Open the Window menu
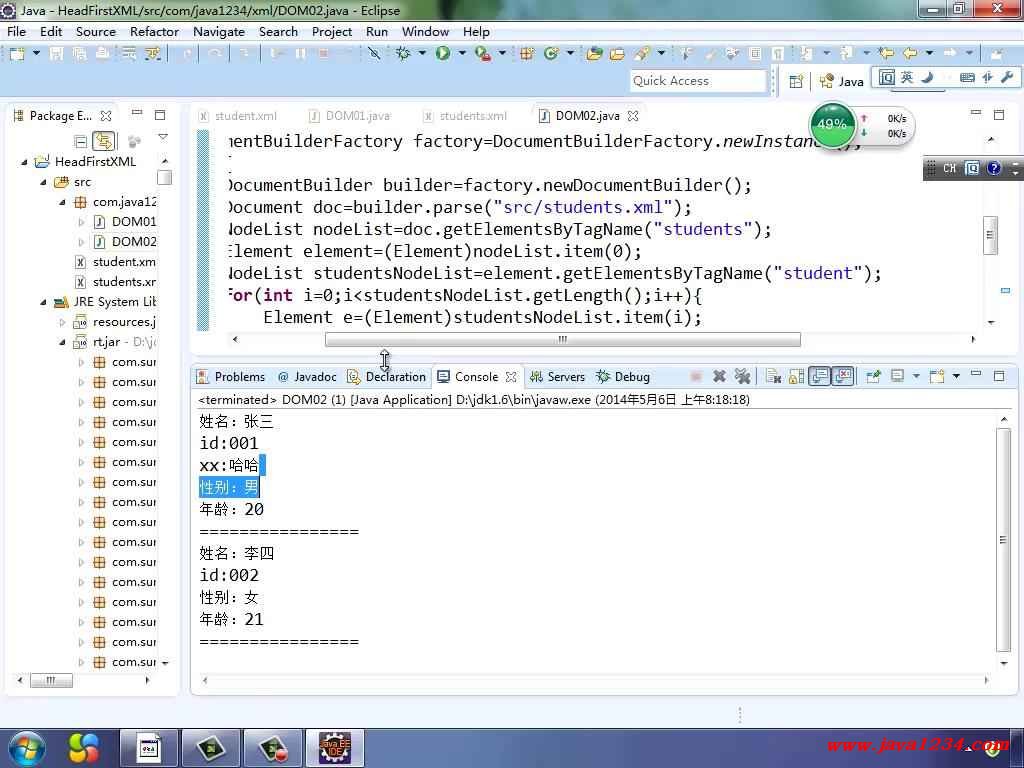 click(x=425, y=31)
